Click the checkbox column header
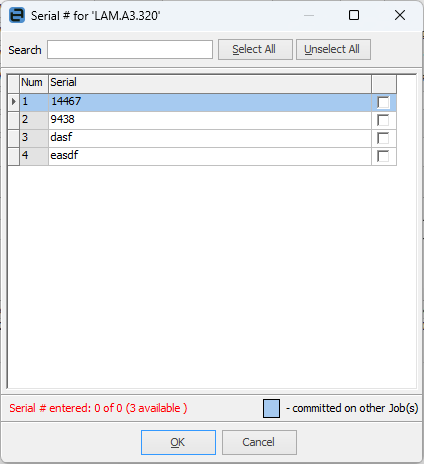The height and width of the screenshot is (464, 424). point(384,84)
